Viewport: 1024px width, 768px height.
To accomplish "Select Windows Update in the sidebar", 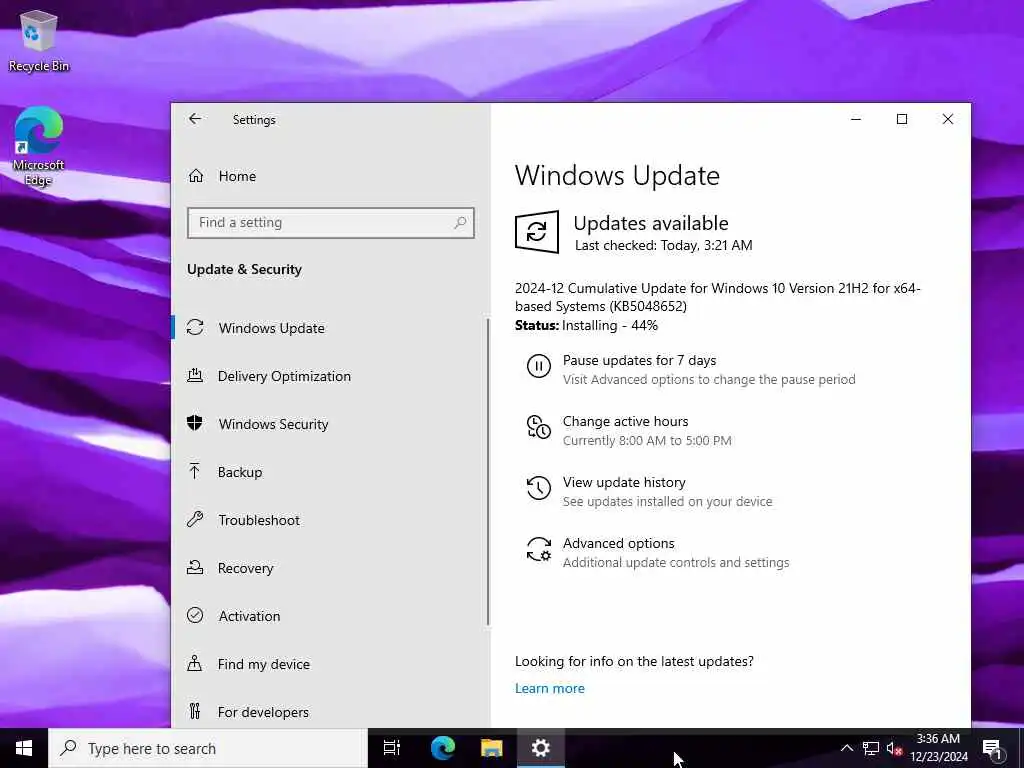I will 330,328.
